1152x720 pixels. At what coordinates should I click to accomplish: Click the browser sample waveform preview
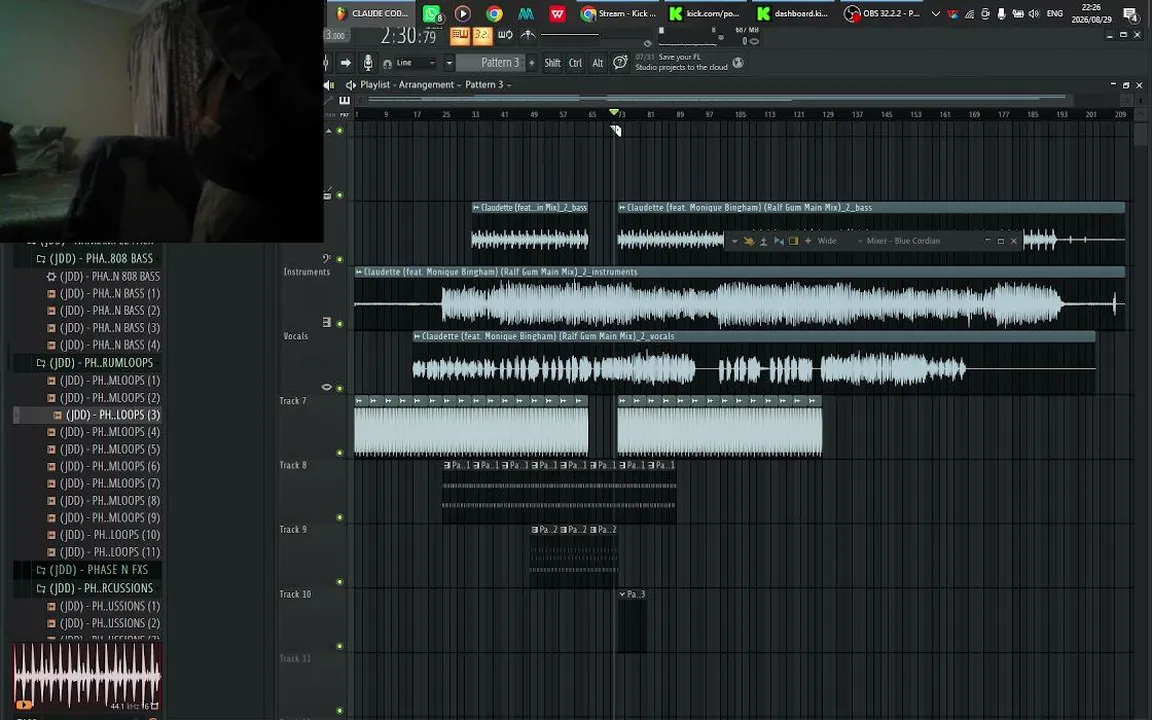click(x=87, y=676)
